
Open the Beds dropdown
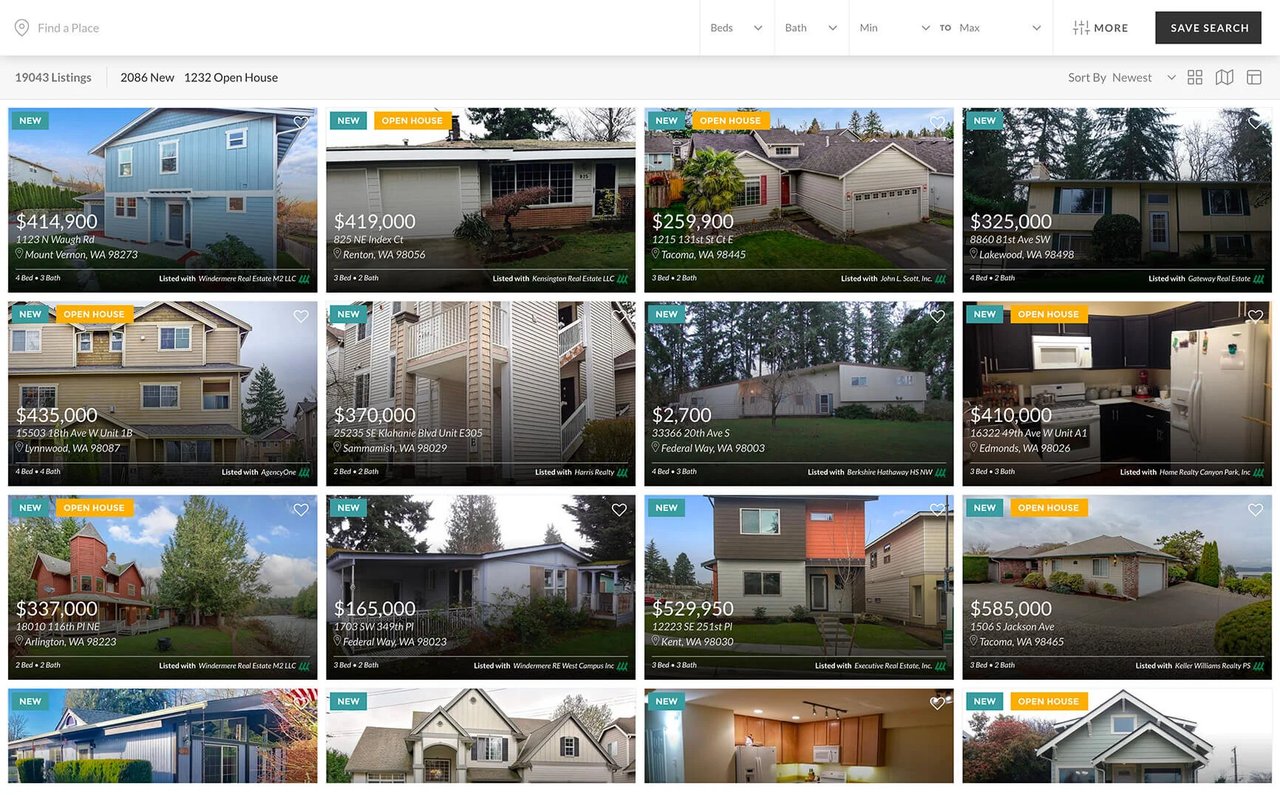coord(736,28)
